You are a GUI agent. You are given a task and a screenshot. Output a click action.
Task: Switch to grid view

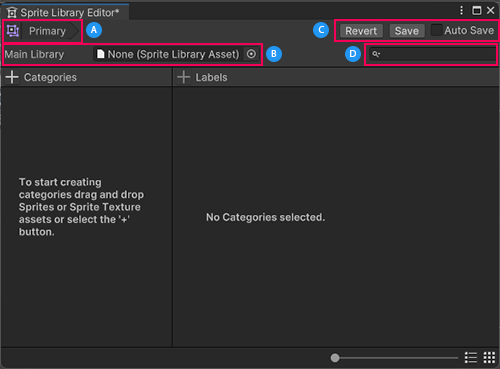point(489,358)
